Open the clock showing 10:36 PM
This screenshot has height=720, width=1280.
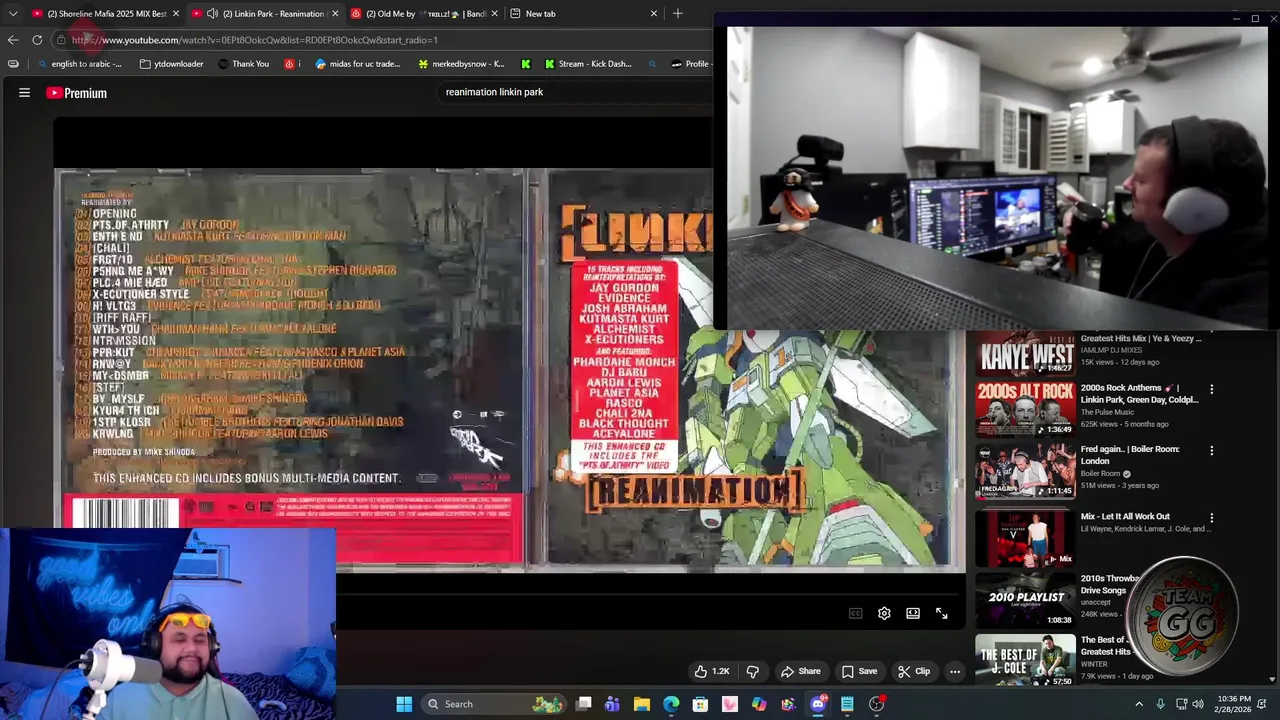point(1234,704)
